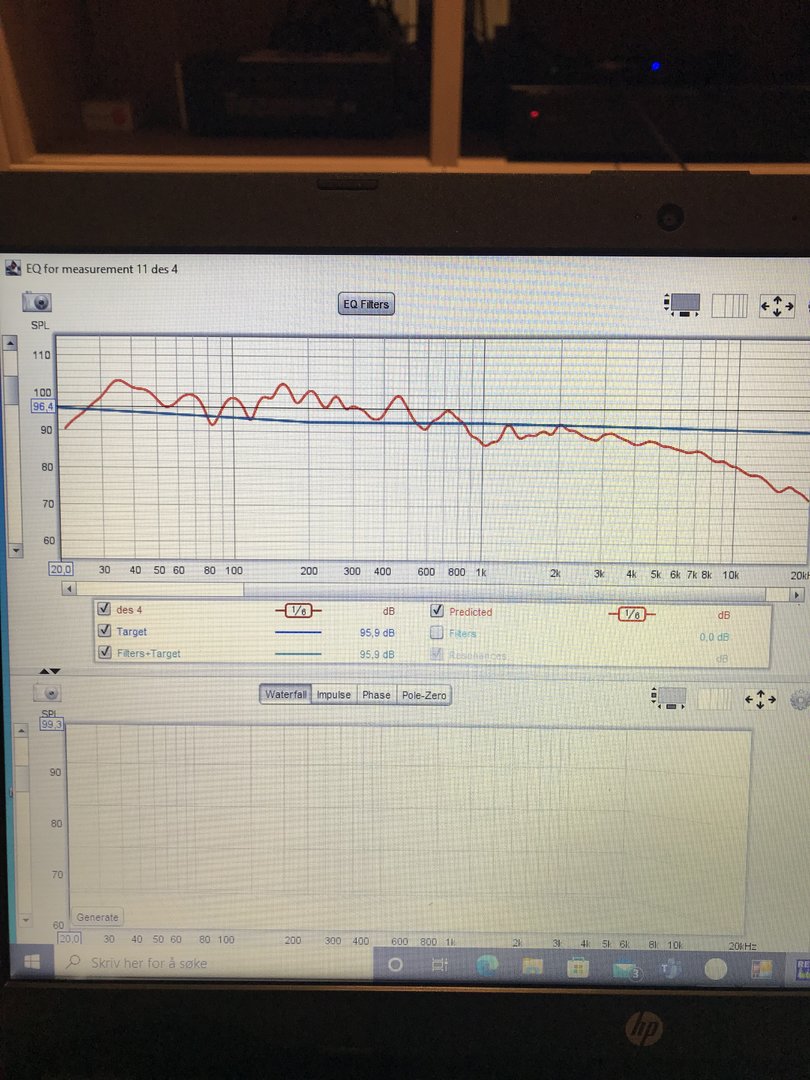Click lower graph vertical scrollbar up arrow
Viewport: 810px width, 1080px height.
tap(21, 730)
